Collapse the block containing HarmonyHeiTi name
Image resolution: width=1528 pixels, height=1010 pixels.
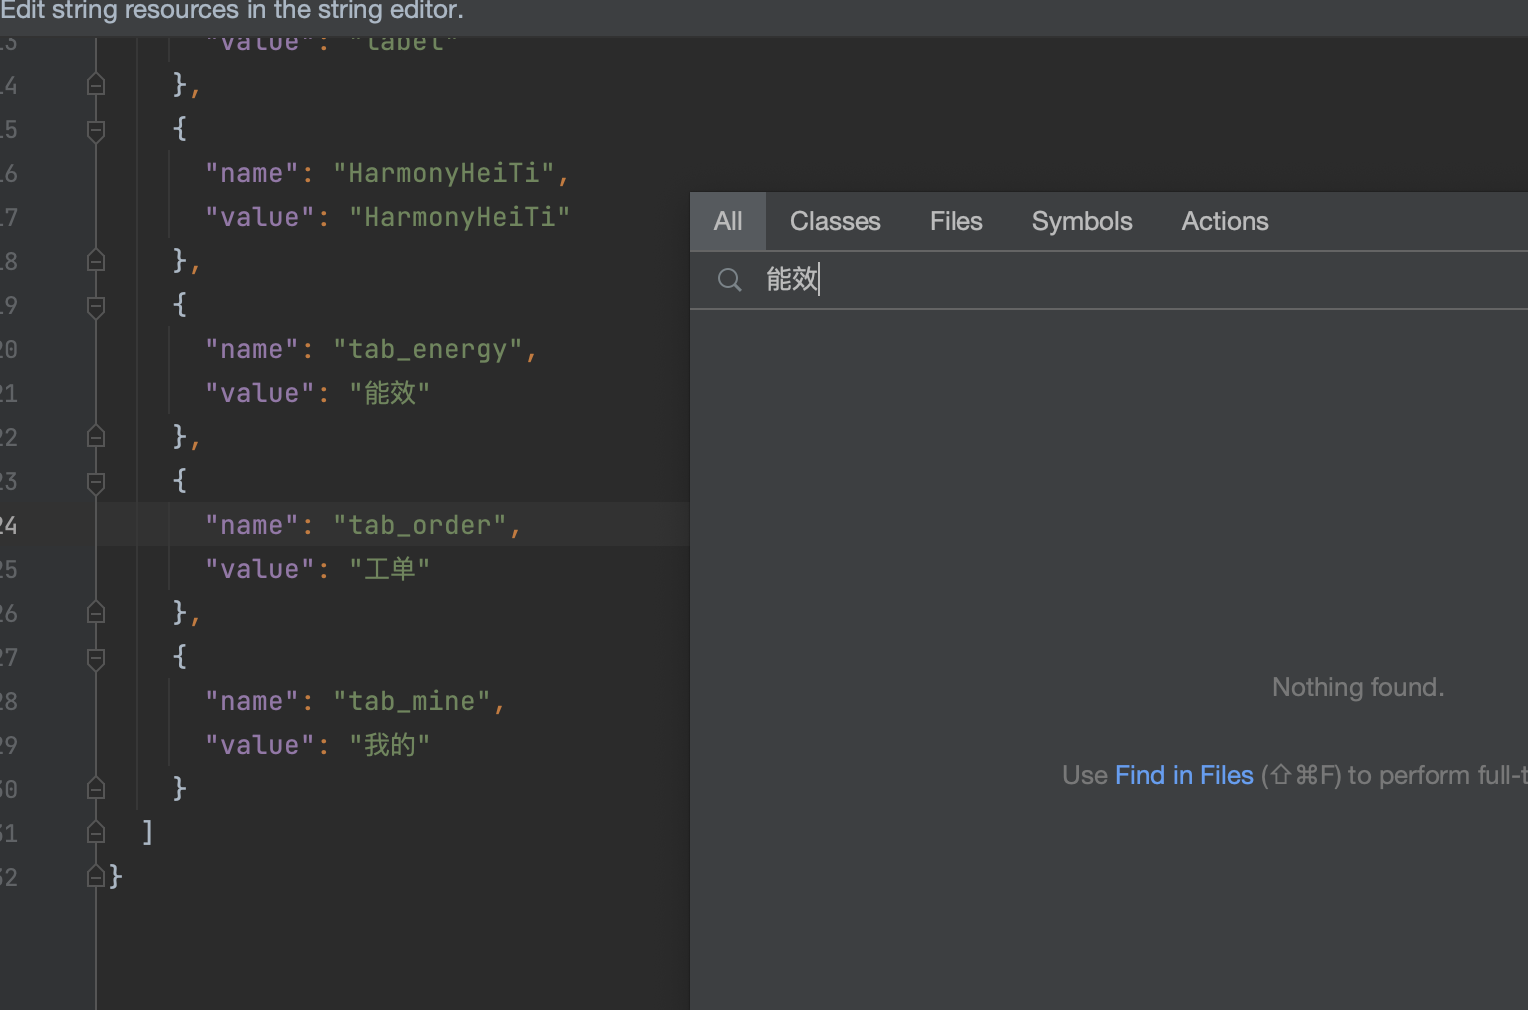[96, 130]
